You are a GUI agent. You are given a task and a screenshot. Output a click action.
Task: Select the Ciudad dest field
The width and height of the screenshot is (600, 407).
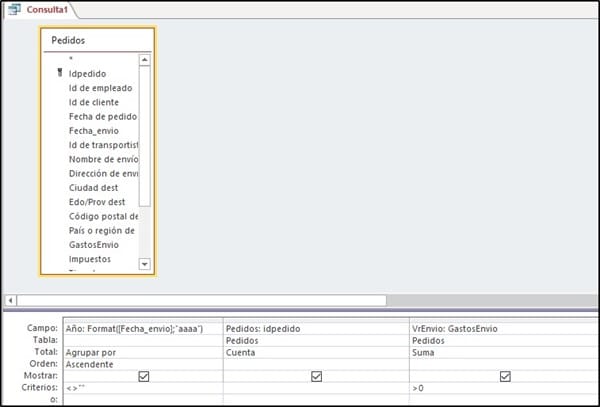pos(93,188)
